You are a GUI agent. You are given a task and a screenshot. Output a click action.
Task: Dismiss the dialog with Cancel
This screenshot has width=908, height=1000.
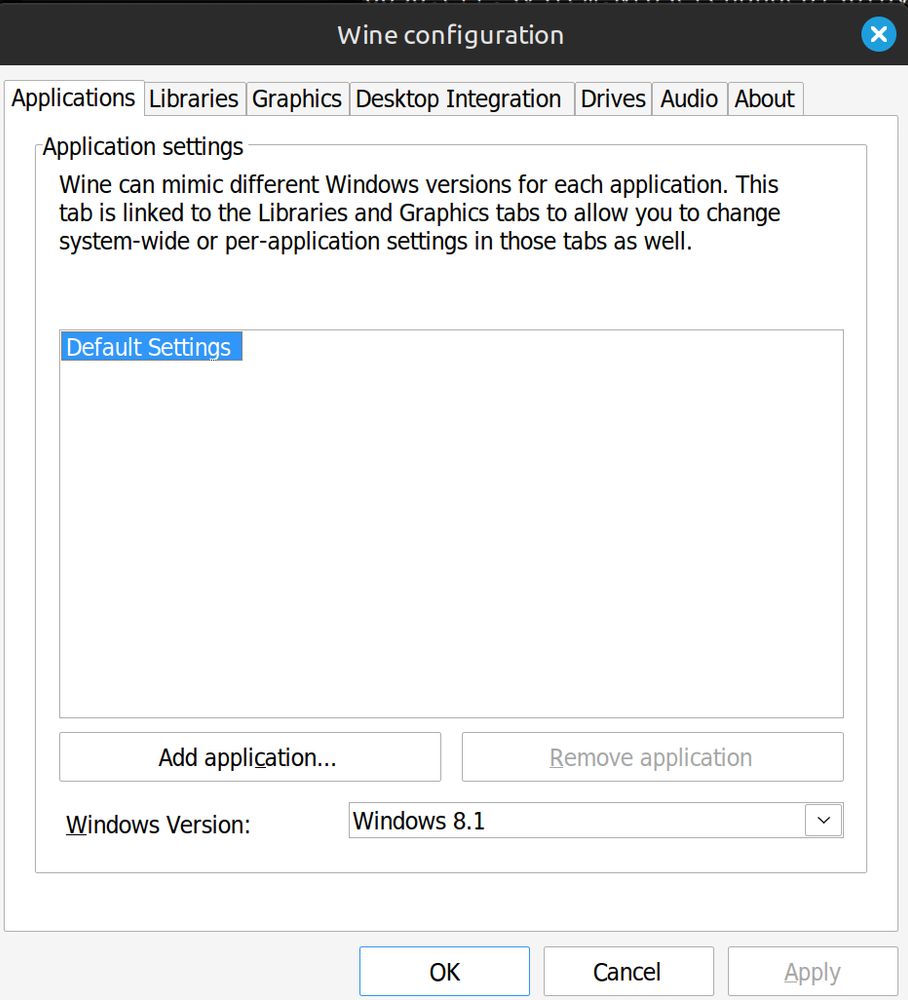pyautogui.click(x=628, y=971)
